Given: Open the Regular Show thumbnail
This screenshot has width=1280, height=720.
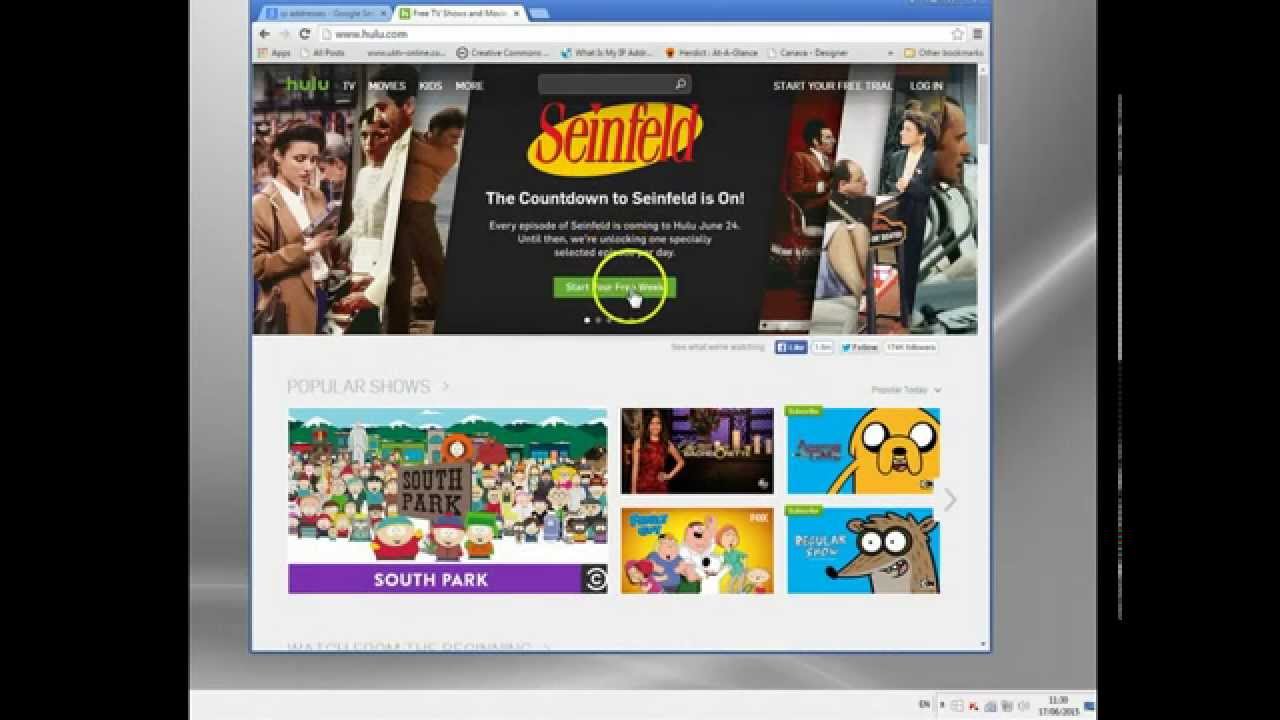Looking at the screenshot, I should point(863,551).
